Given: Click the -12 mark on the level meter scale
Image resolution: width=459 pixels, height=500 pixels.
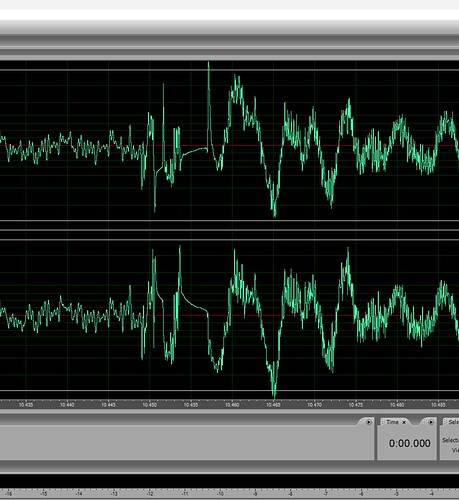Looking at the screenshot, I should [x=149, y=494].
